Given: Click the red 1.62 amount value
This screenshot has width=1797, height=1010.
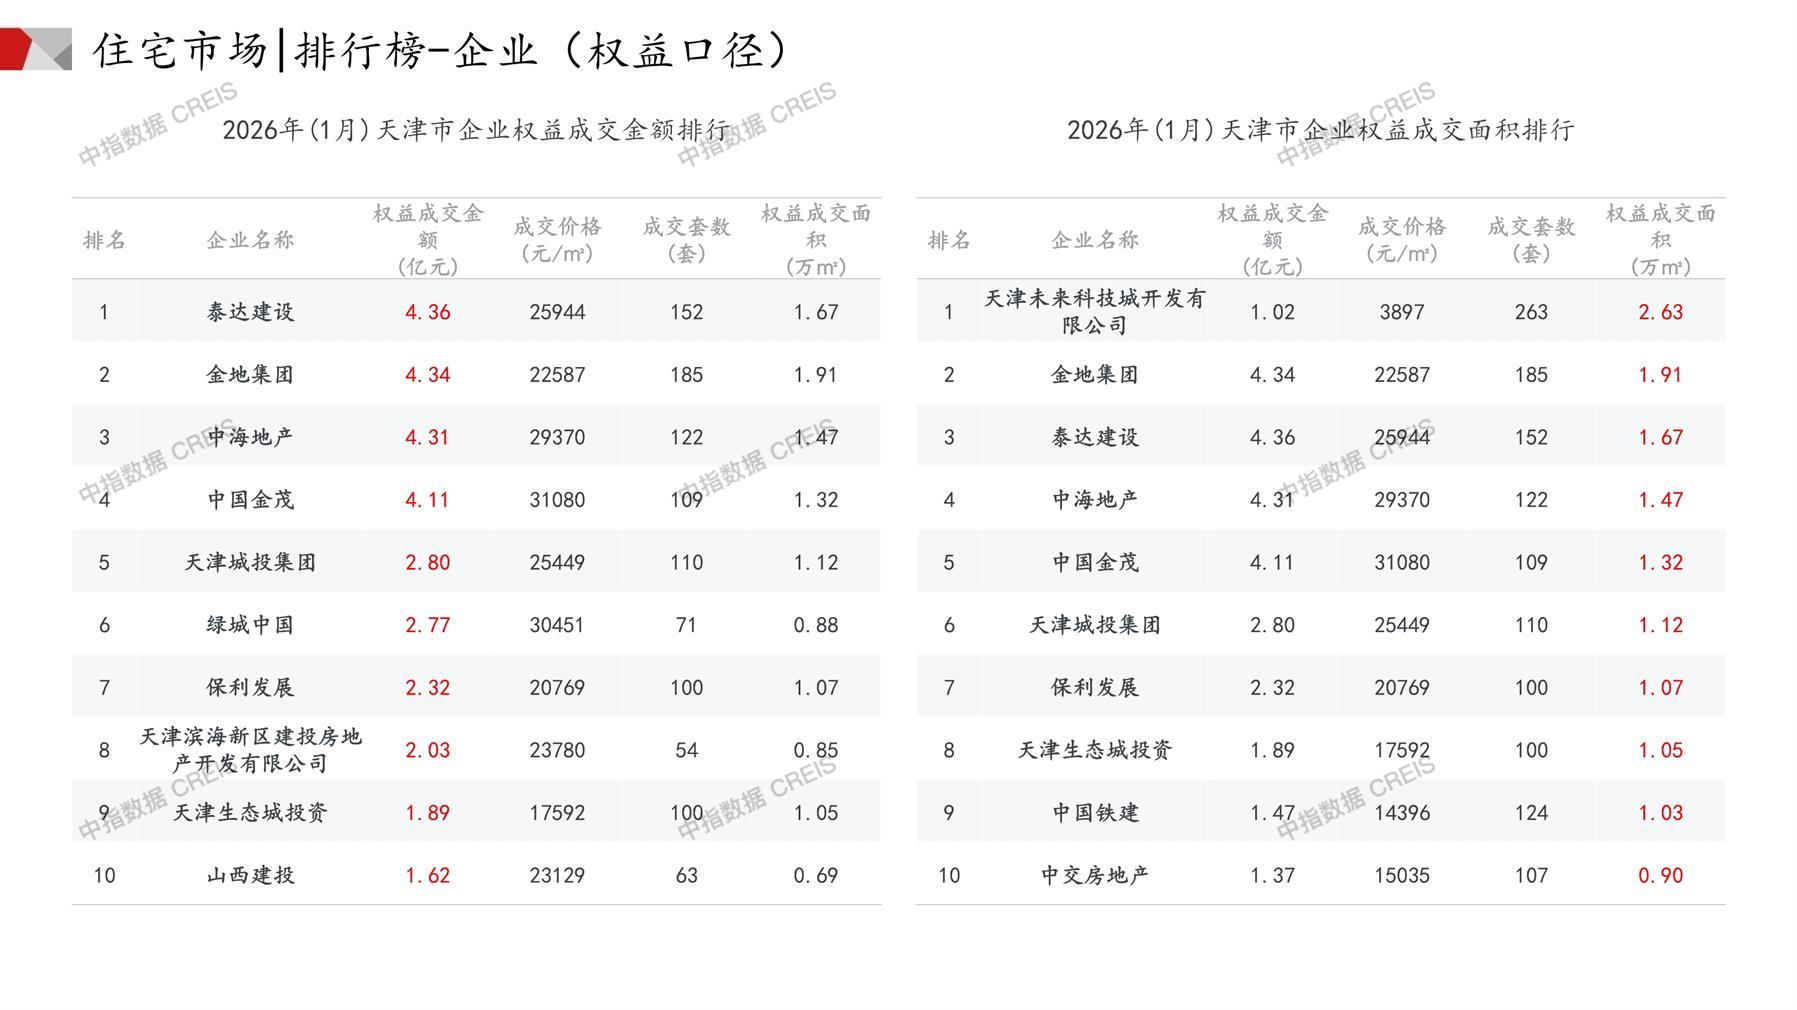Looking at the screenshot, I should point(427,875).
